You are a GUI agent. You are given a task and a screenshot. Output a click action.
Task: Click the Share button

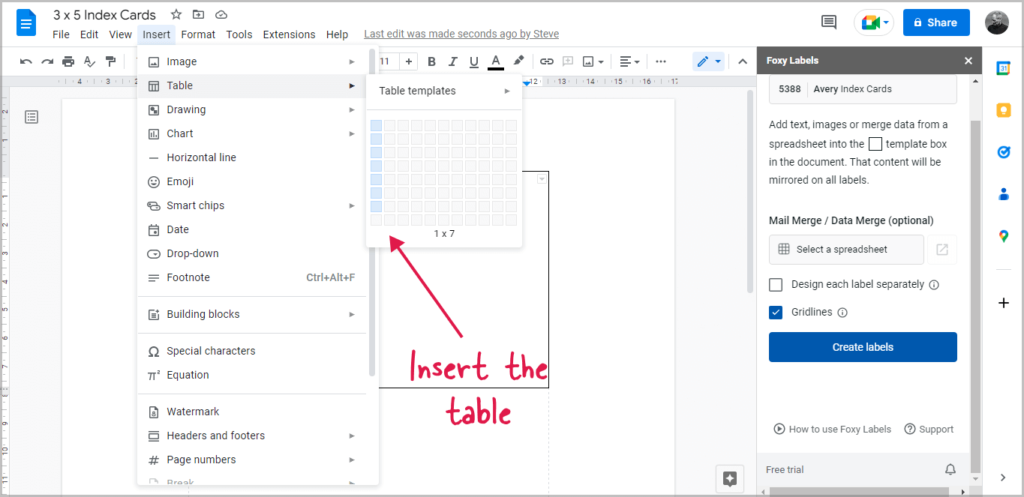click(x=936, y=22)
